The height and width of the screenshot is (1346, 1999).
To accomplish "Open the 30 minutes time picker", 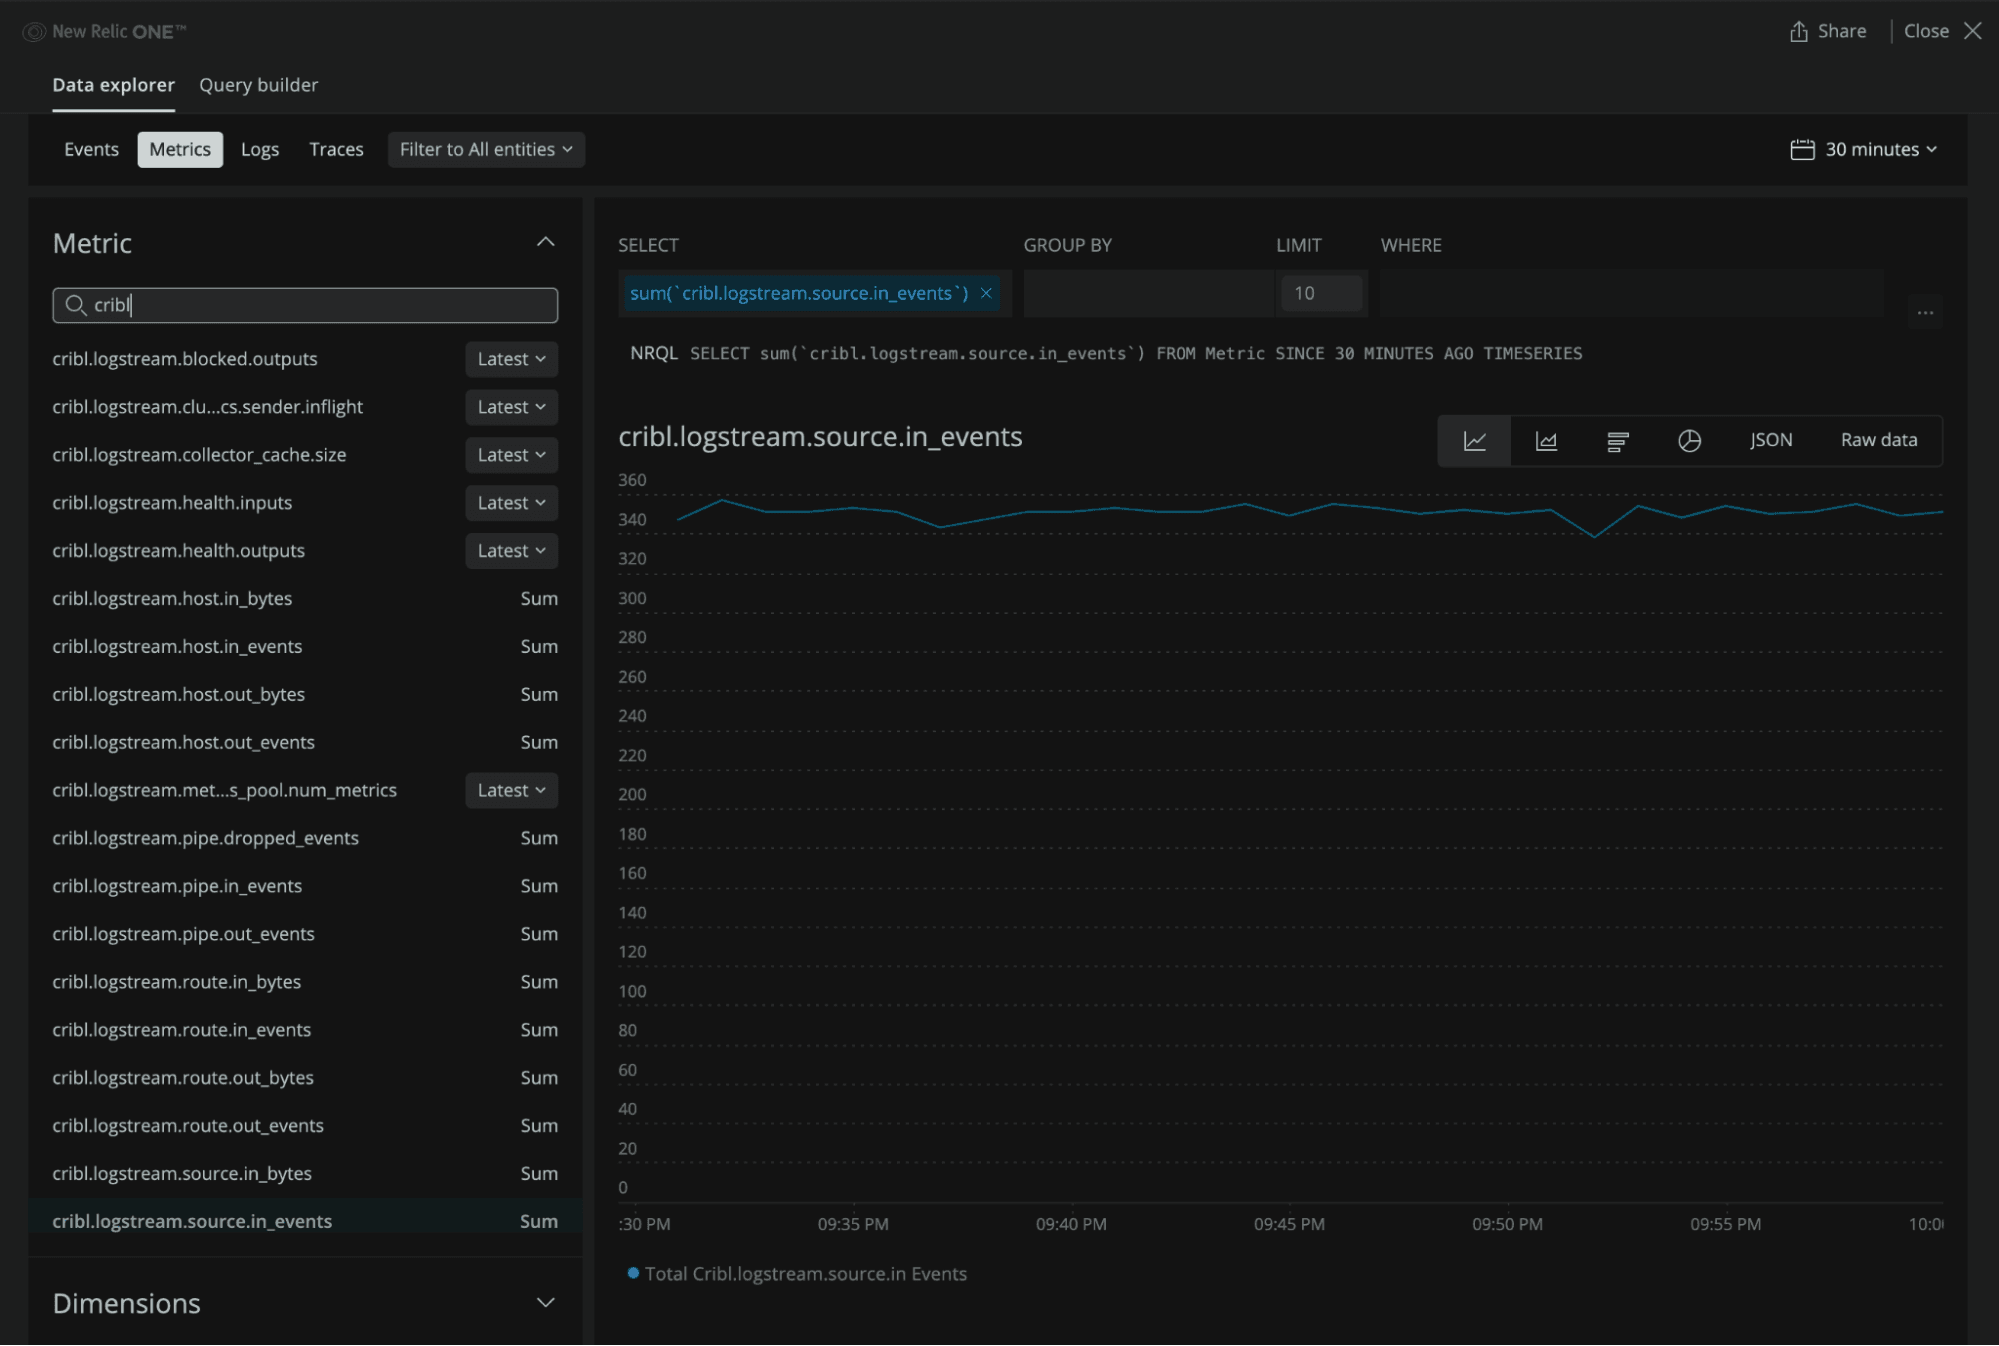I will [1864, 149].
